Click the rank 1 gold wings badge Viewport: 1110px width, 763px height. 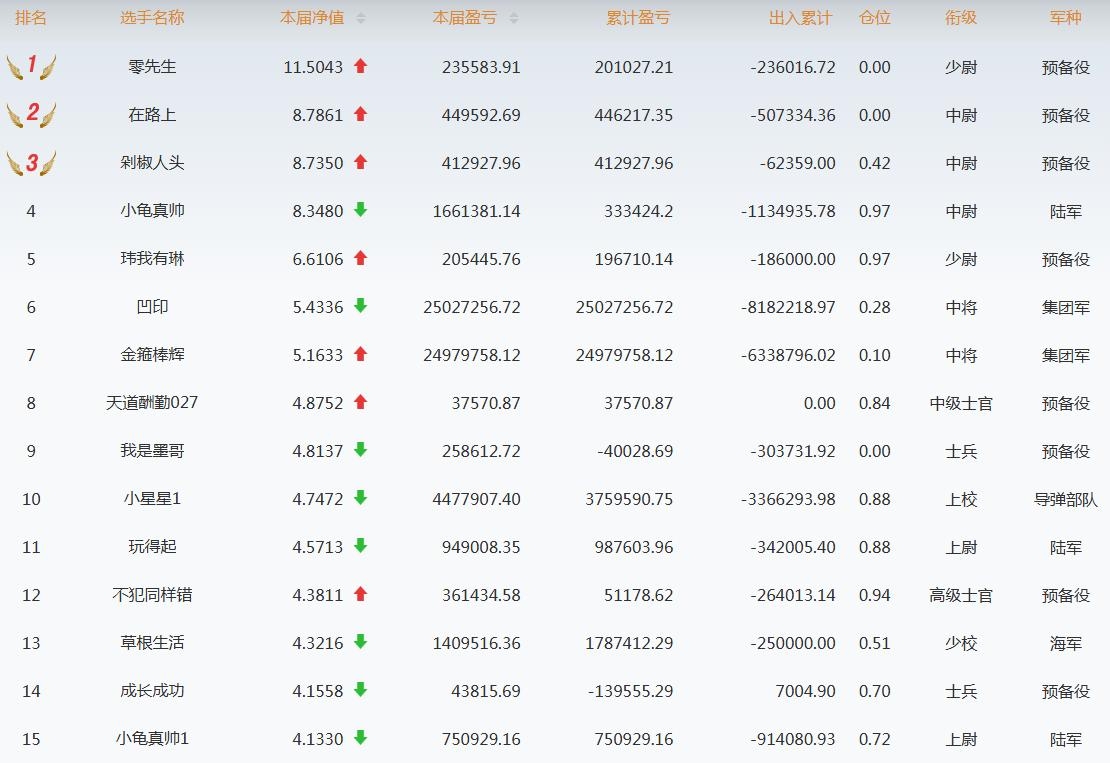(31, 67)
